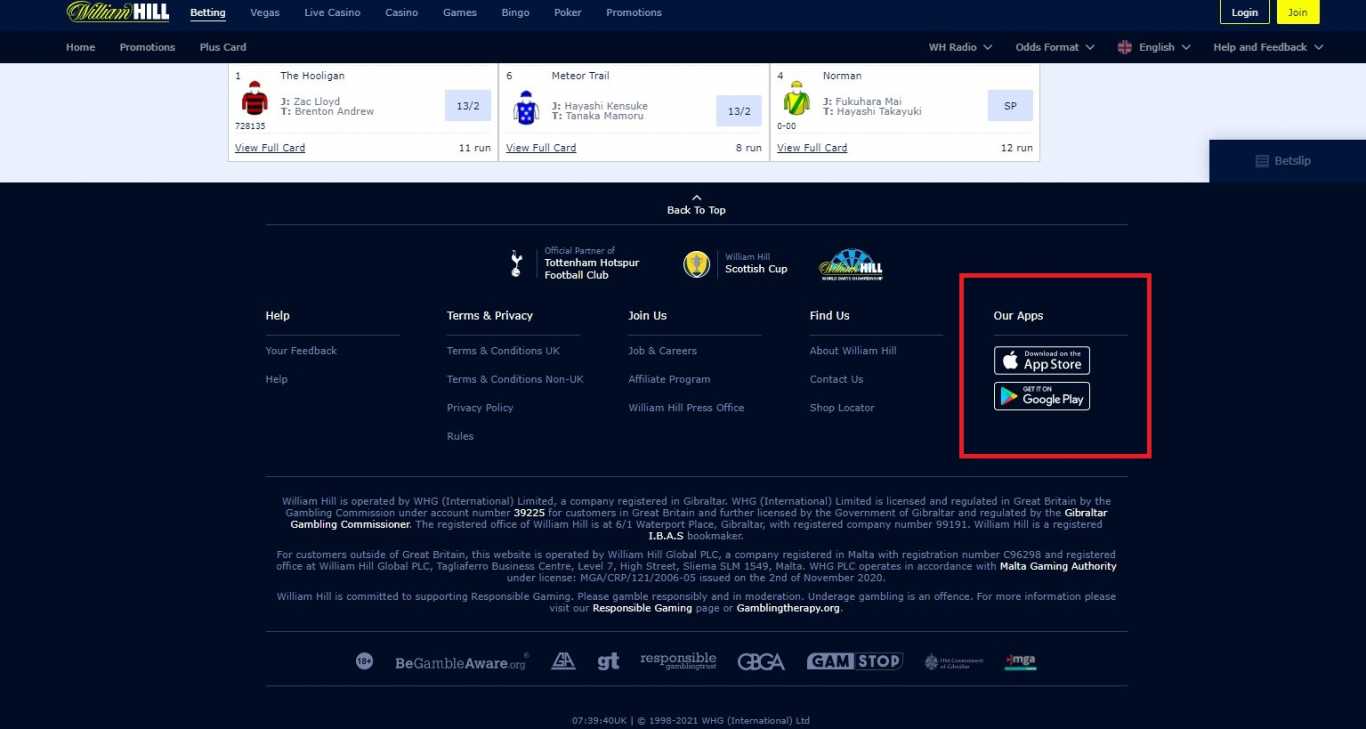Click the mga logo
Screen dimensions: 1366x729
(1021, 661)
